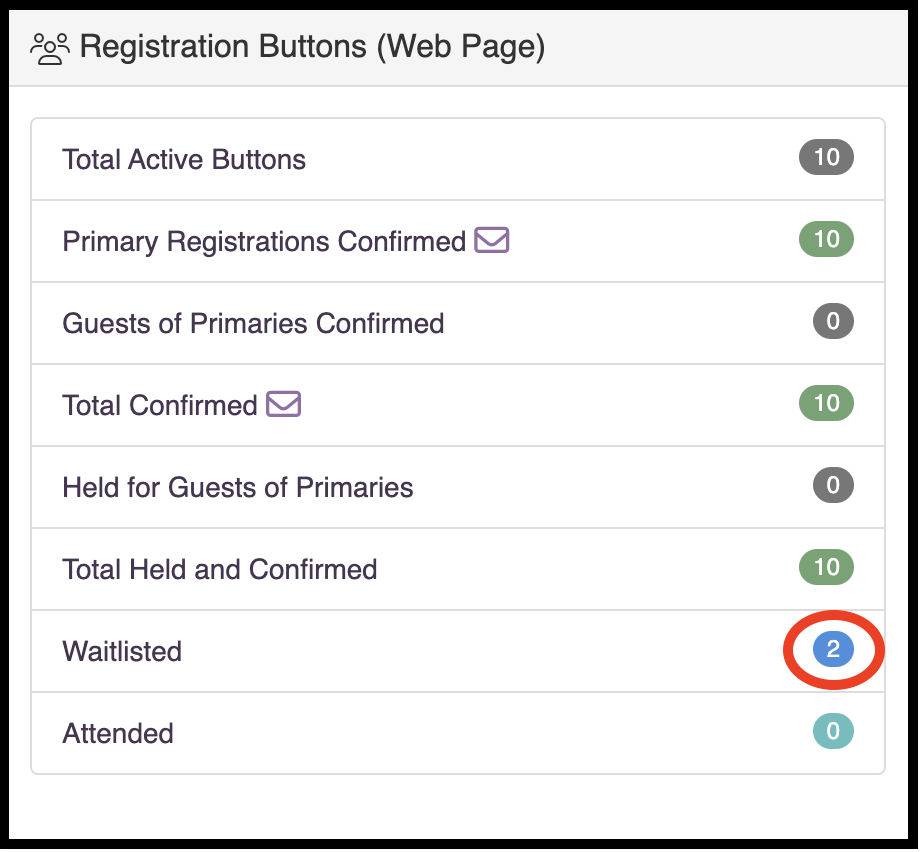This screenshot has width=920, height=852.
Task: Click Guests of Primaries Confirmed count badge
Action: click(x=833, y=321)
